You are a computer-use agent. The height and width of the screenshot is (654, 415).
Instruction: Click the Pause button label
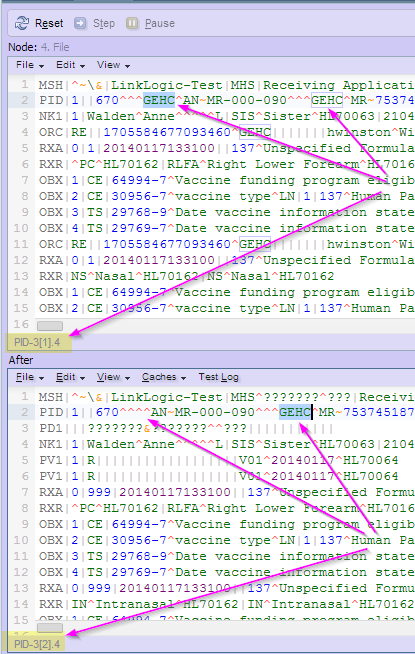[160, 23]
